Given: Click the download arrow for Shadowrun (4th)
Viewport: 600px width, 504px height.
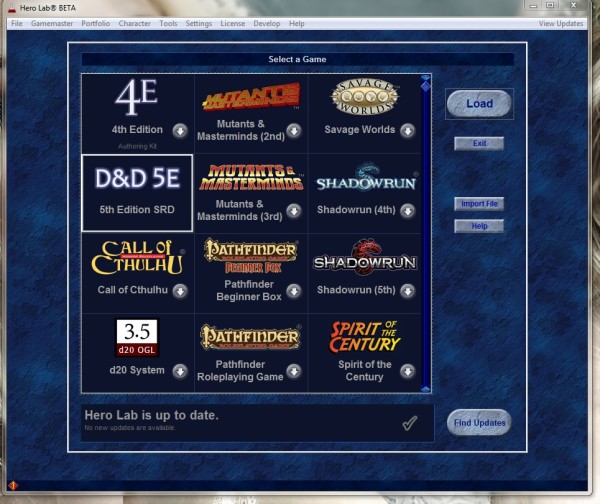Looking at the screenshot, I should point(408,211).
